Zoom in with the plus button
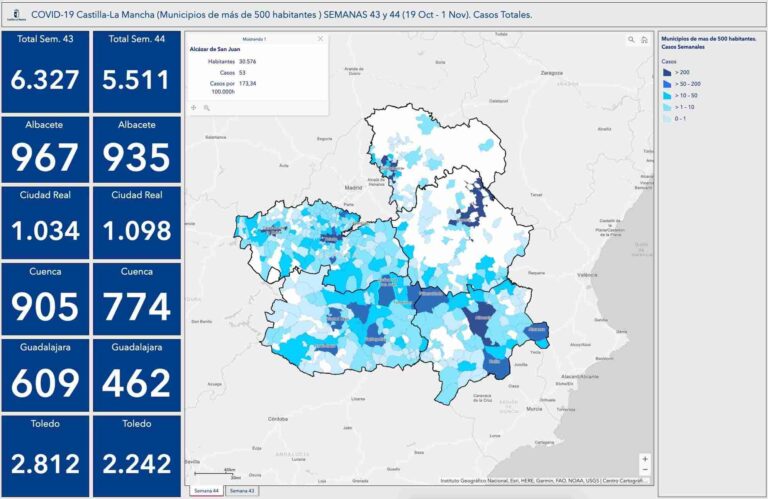 (x=645, y=459)
